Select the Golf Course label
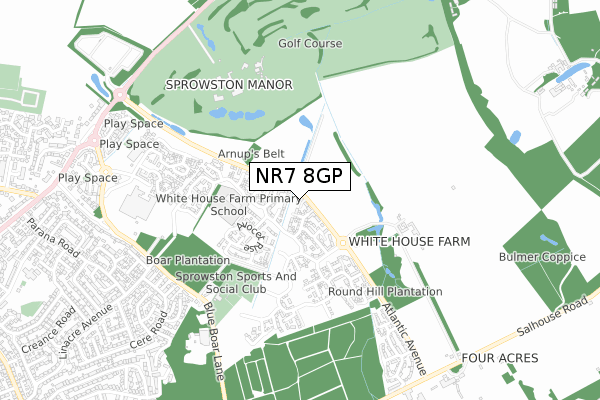Screen dimensions: 600x400 pyautogui.click(x=310, y=43)
